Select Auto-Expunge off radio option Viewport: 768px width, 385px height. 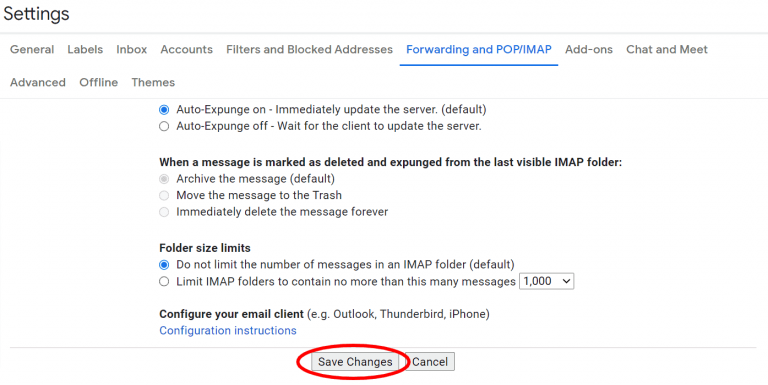164,126
